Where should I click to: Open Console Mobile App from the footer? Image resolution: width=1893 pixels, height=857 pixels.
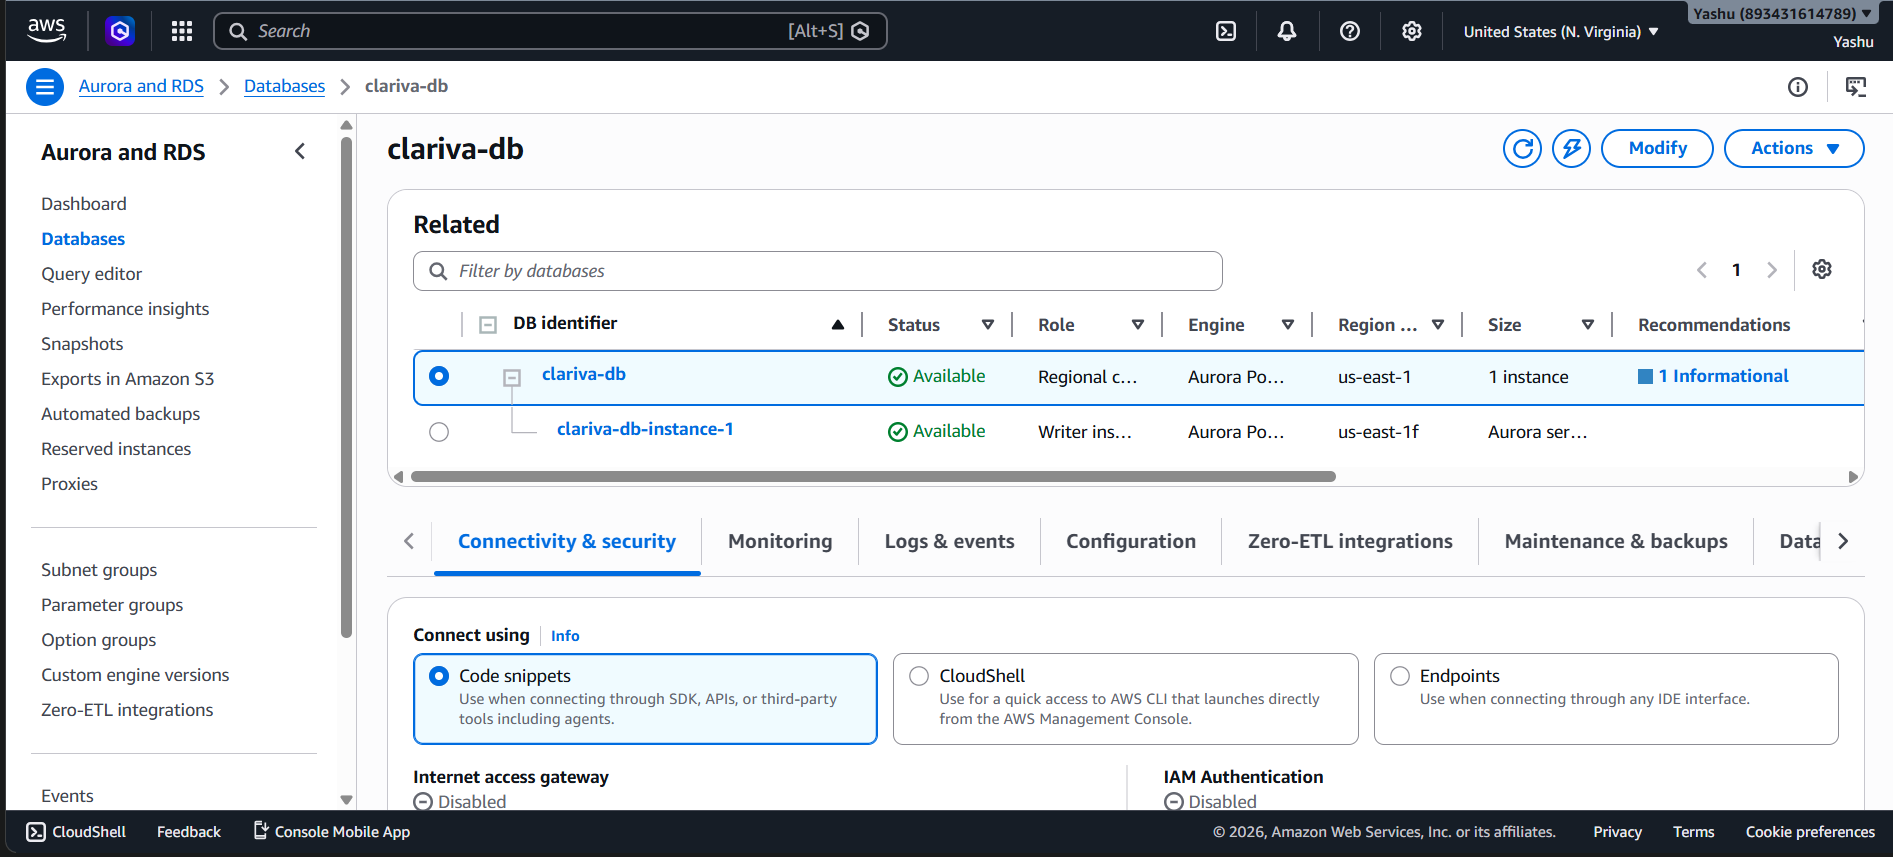pyautogui.click(x=332, y=832)
